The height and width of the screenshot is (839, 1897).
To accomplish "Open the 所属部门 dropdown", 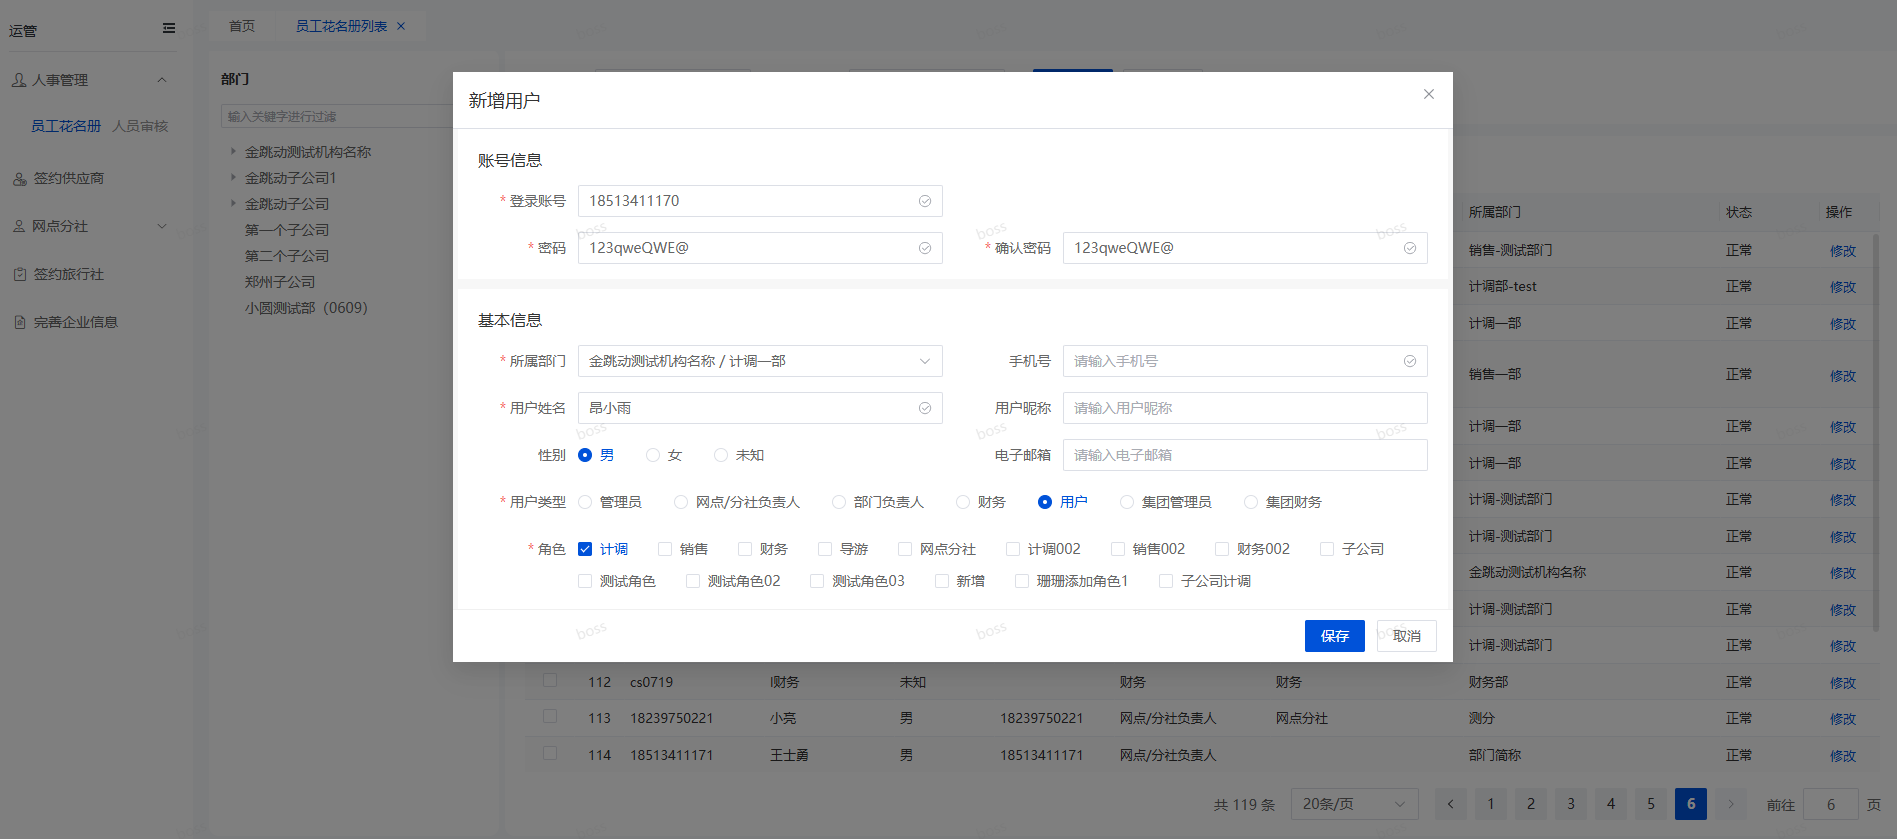I will click(x=759, y=361).
